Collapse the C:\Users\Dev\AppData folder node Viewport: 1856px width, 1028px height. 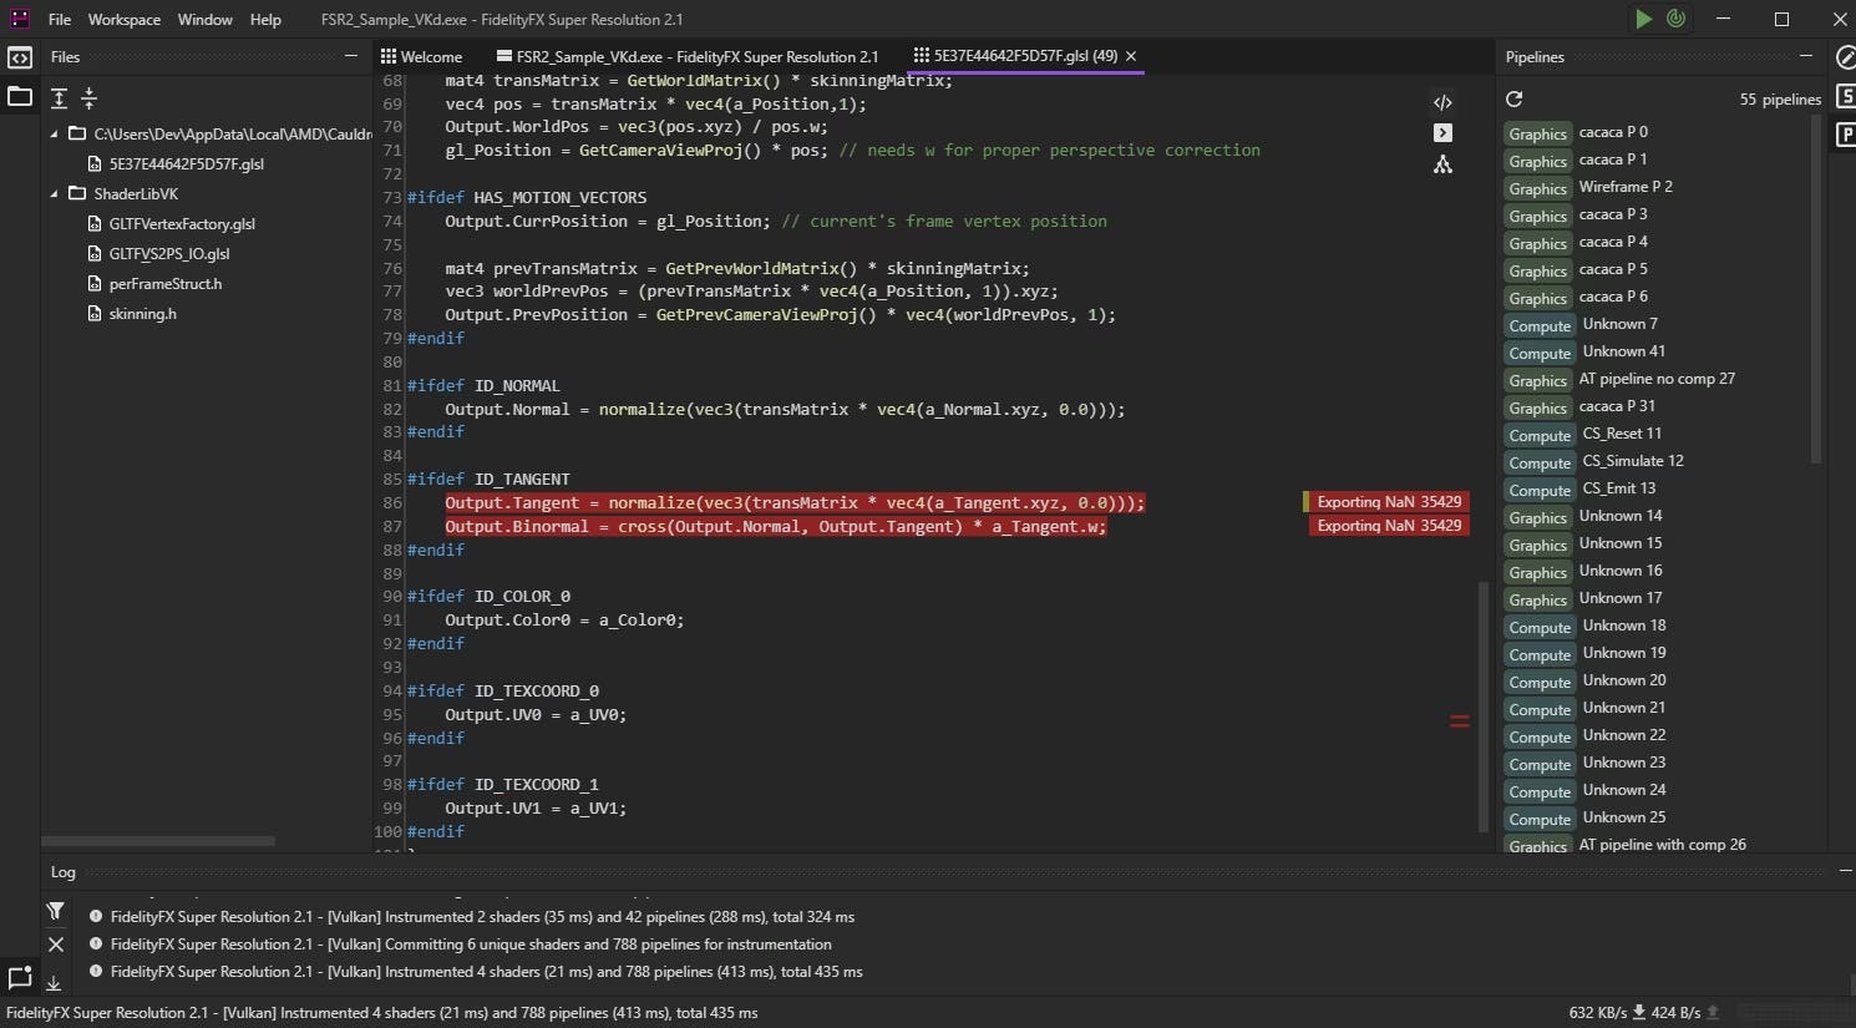click(x=54, y=133)
